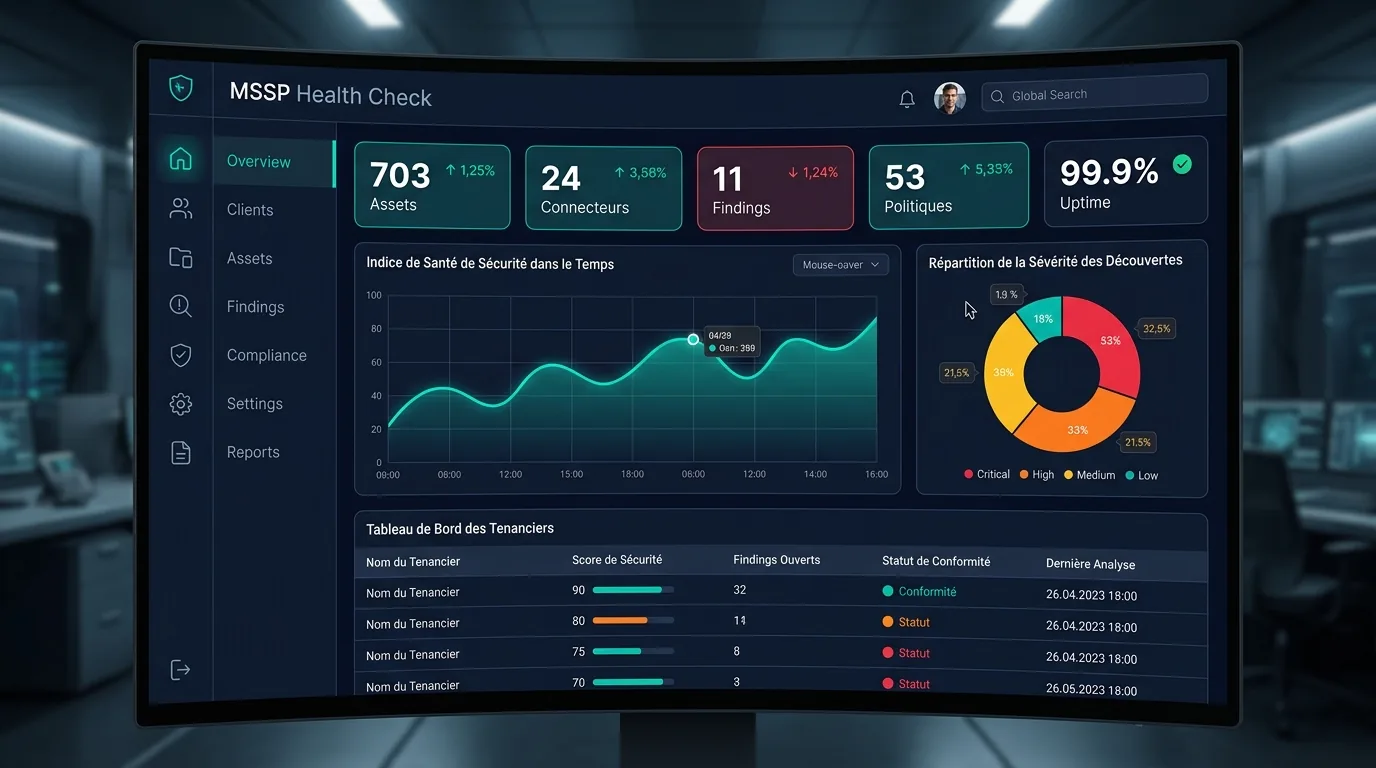Open the notifications bell

tap(907, 99)
